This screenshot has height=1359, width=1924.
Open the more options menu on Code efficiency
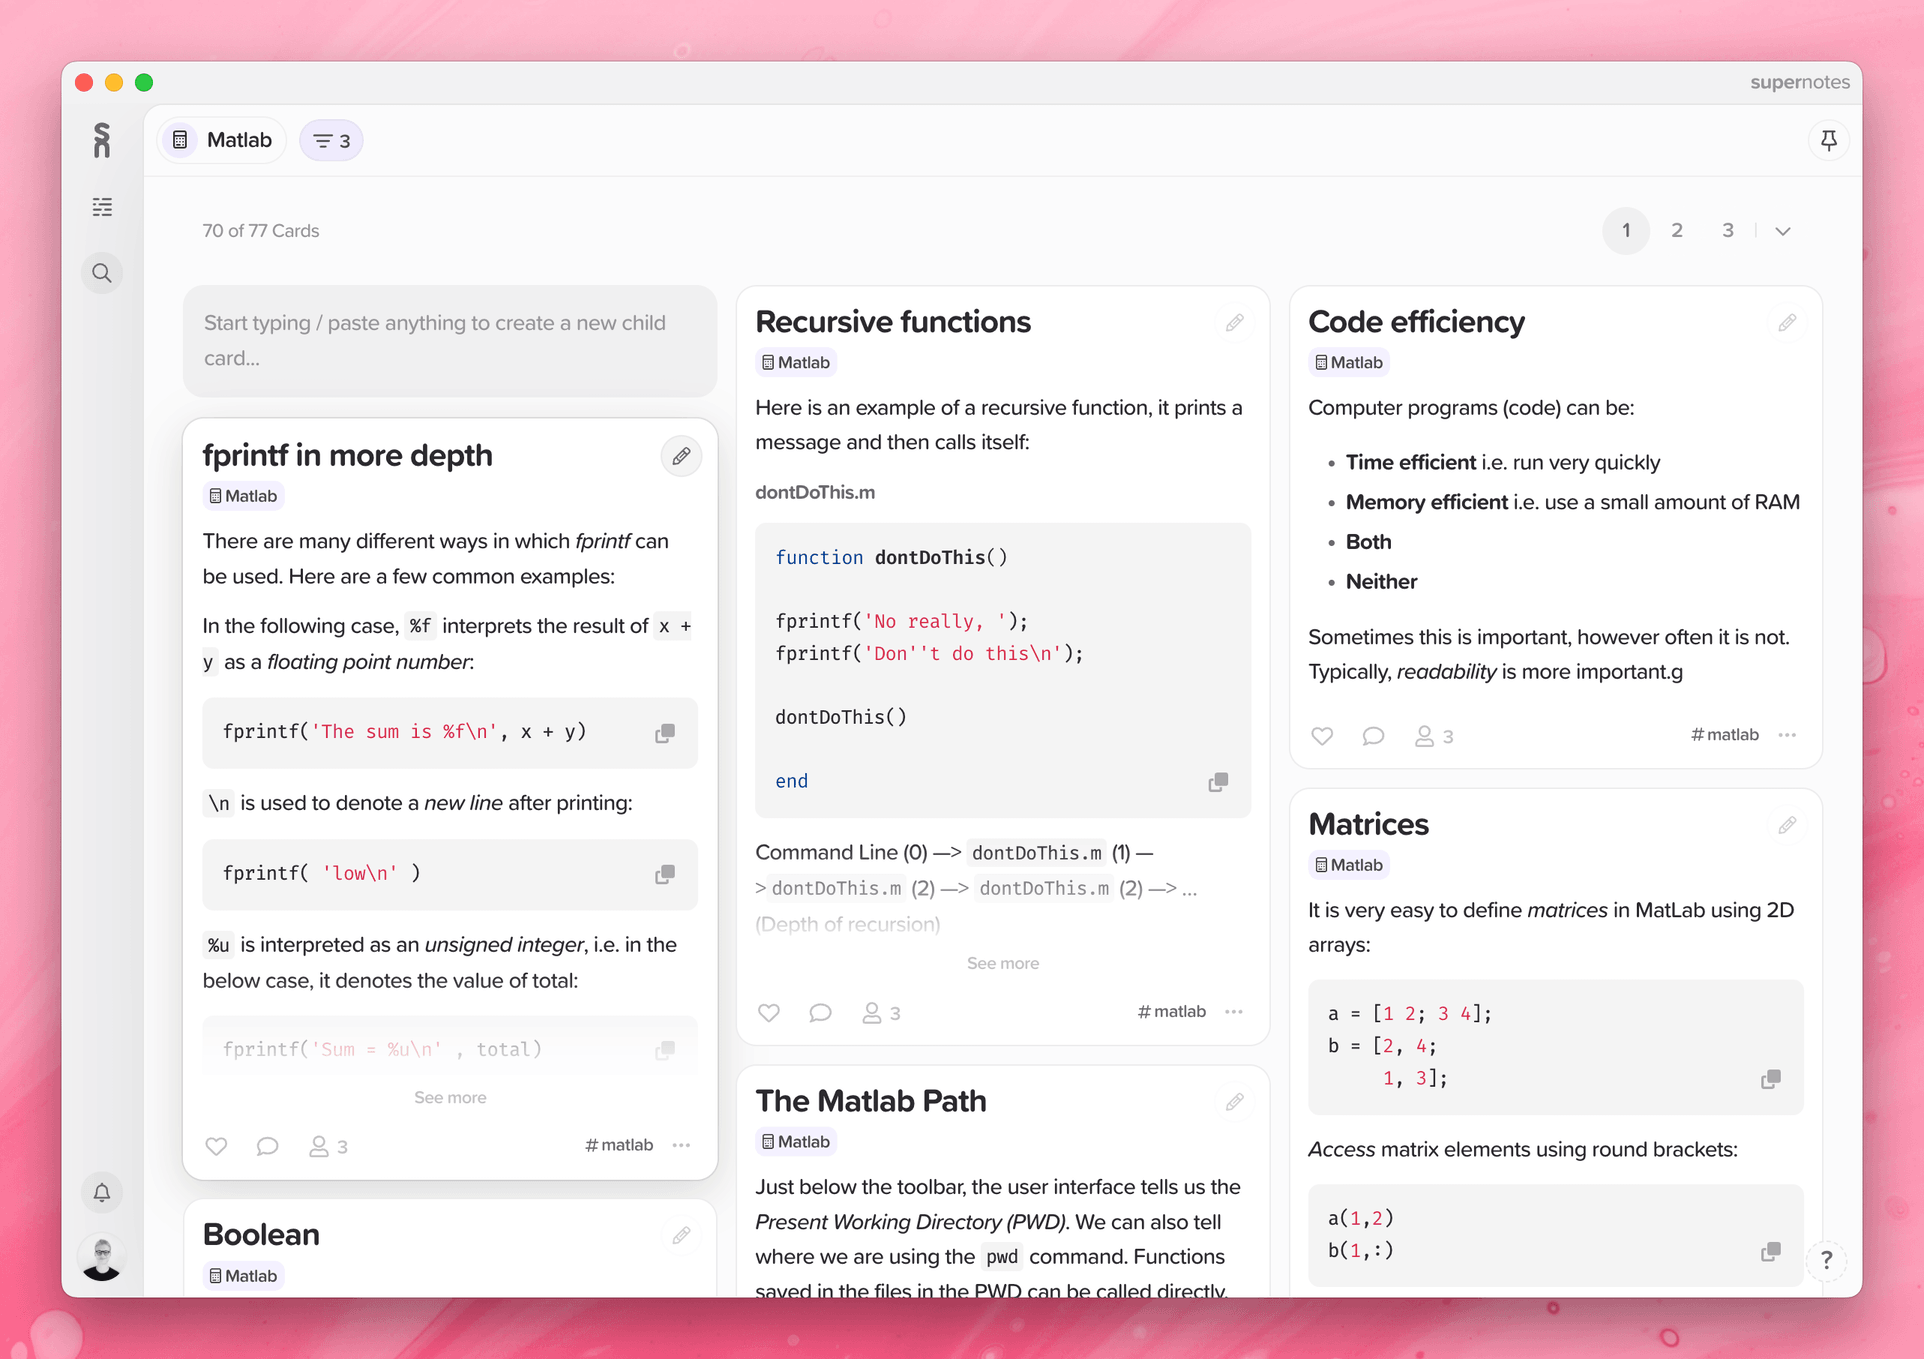point(1787,736)
